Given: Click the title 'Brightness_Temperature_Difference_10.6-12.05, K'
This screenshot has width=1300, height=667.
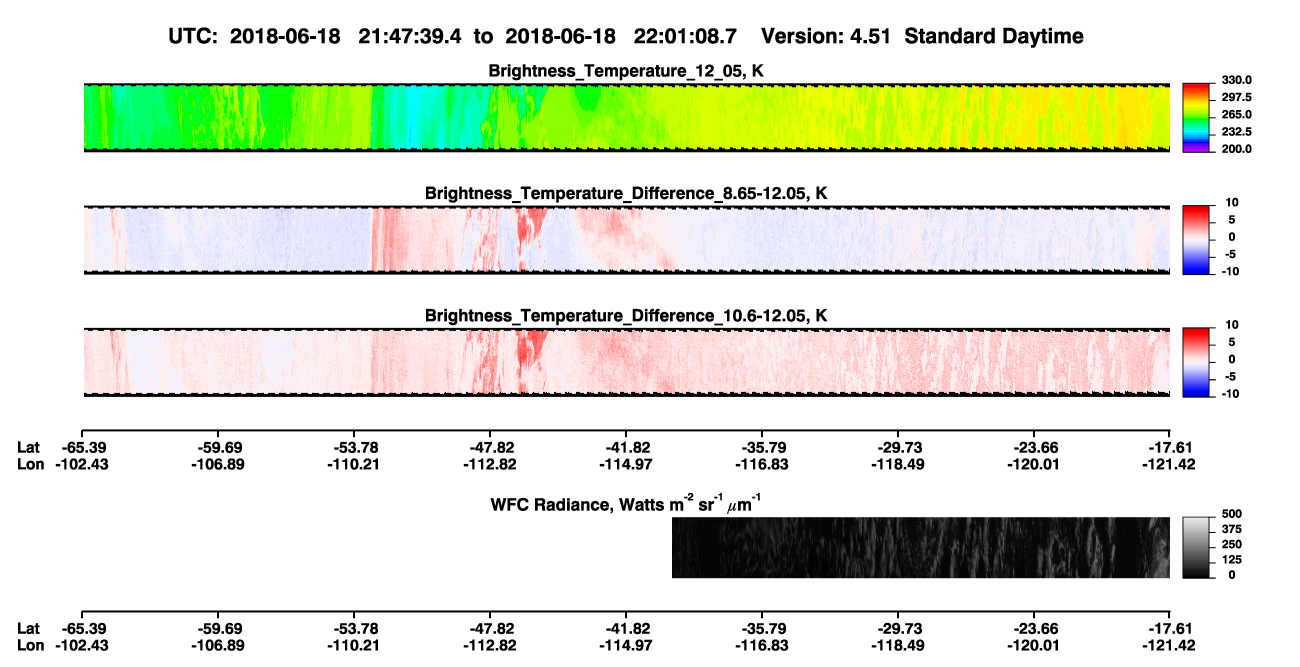Looking at the screenshot, I should [x=626, y=316].
